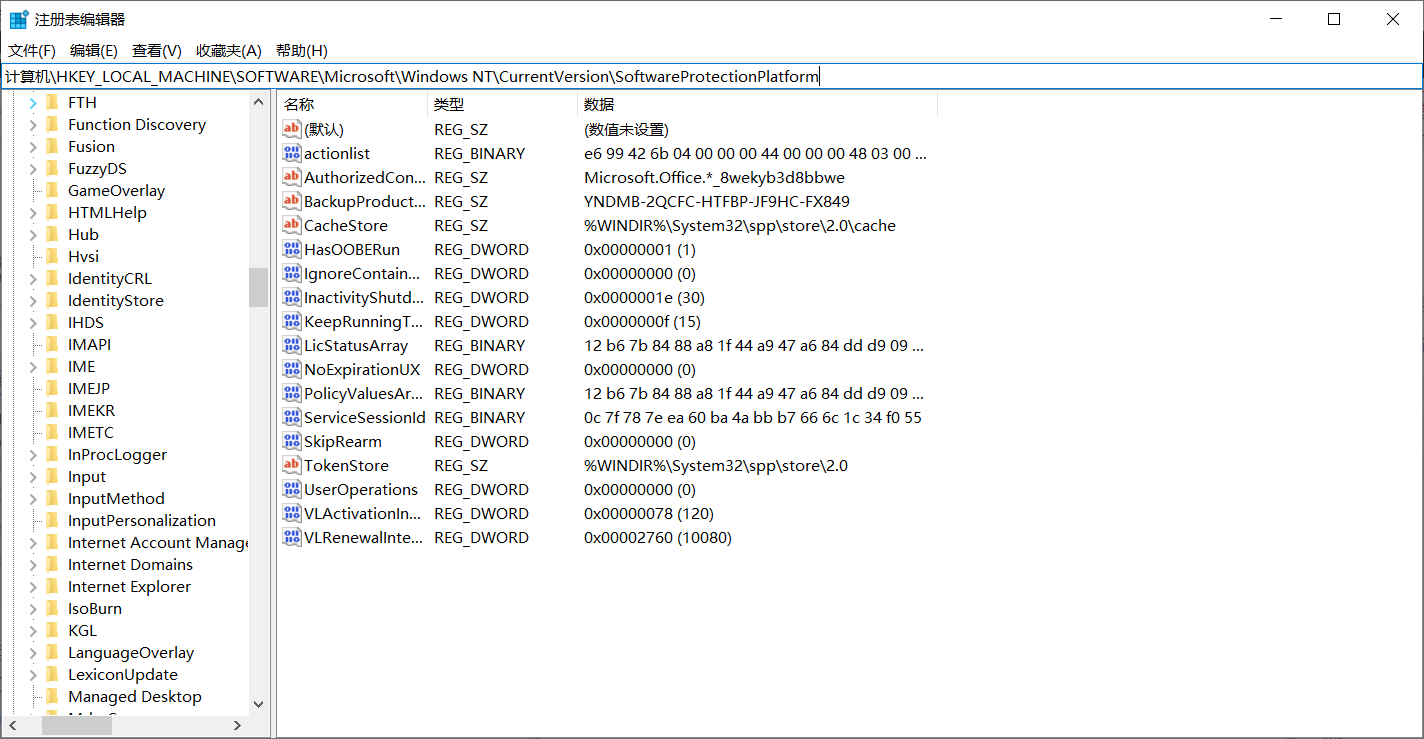Click the tree pane scroll-up arrow

pyautogui.click(x=258, y=101)
